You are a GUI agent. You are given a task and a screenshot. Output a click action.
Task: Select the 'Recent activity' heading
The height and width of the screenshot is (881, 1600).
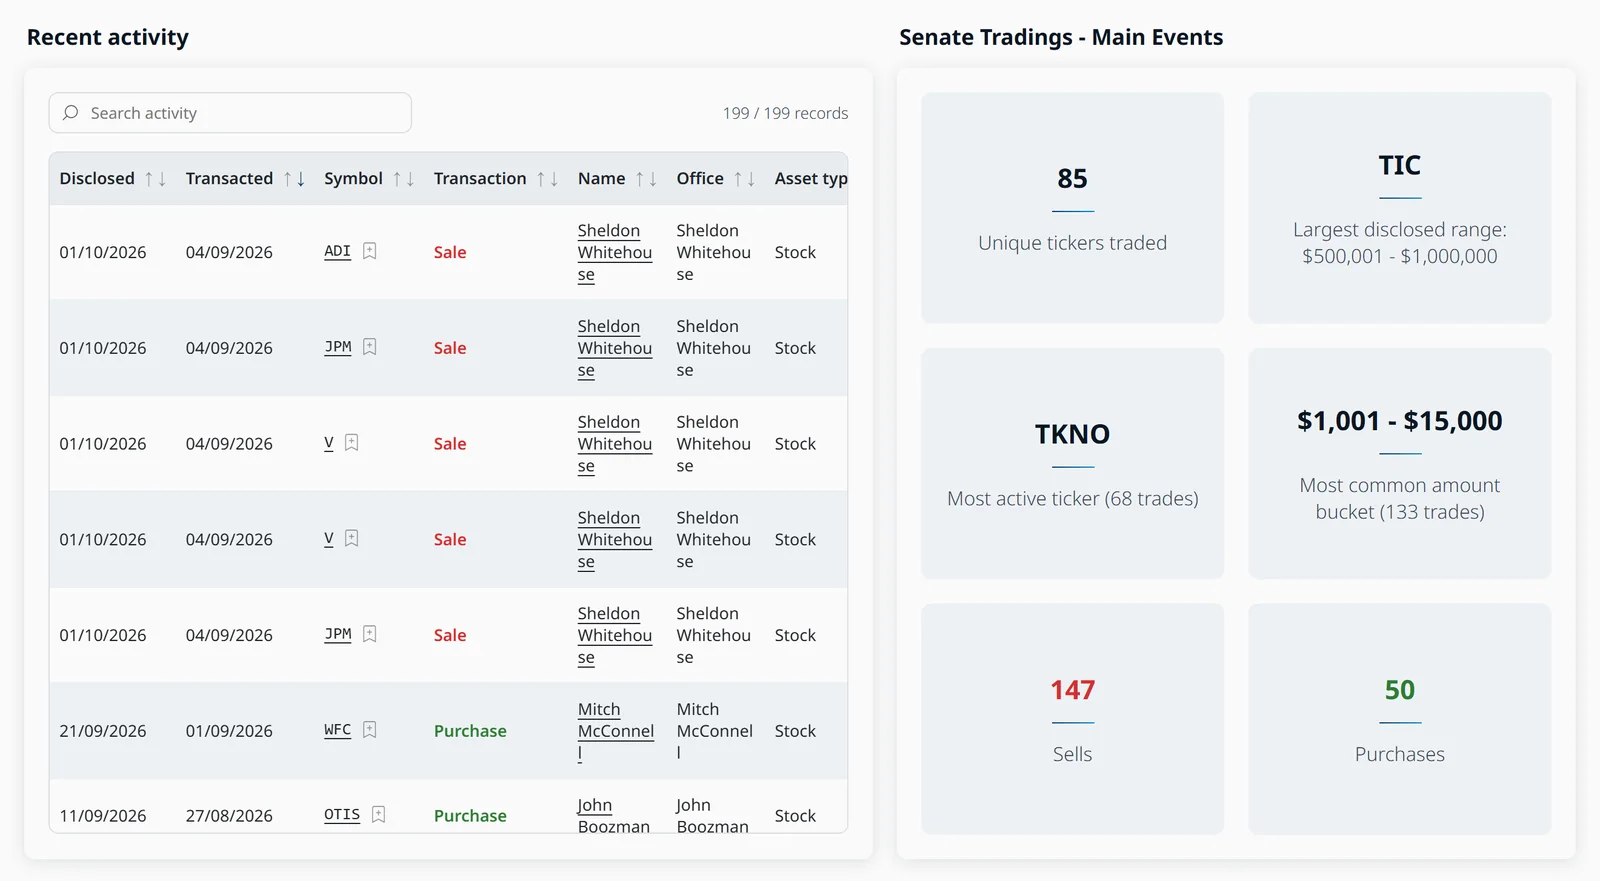click(x=108, y=37)
